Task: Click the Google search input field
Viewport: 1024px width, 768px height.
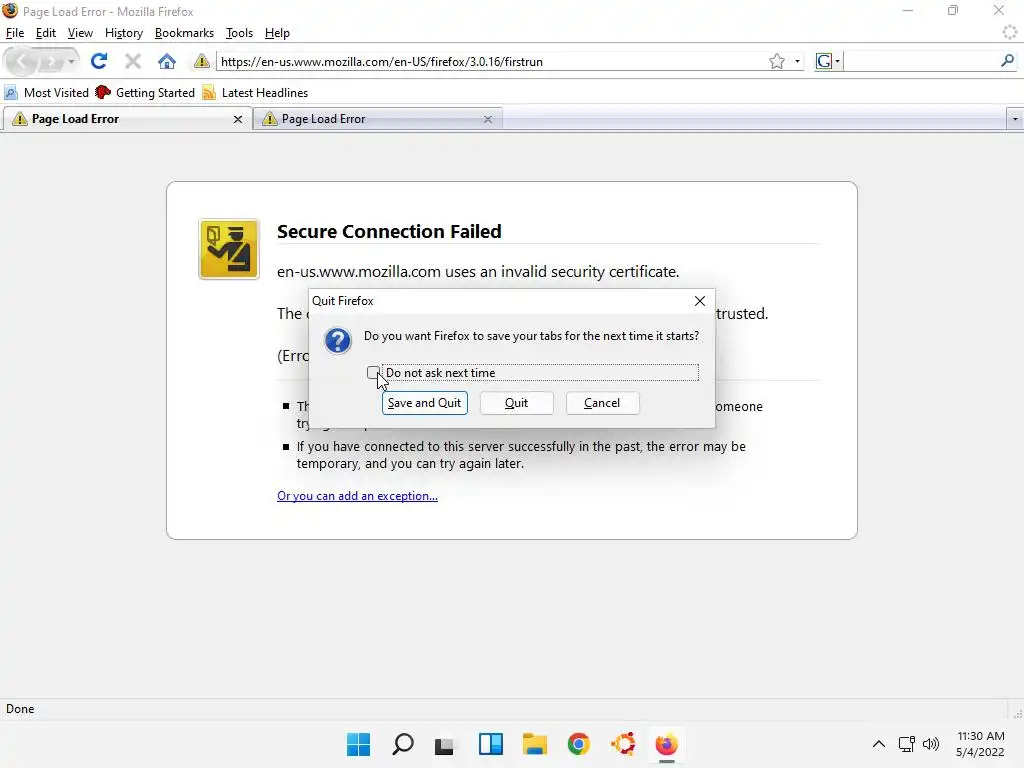Action: (920, 61)
